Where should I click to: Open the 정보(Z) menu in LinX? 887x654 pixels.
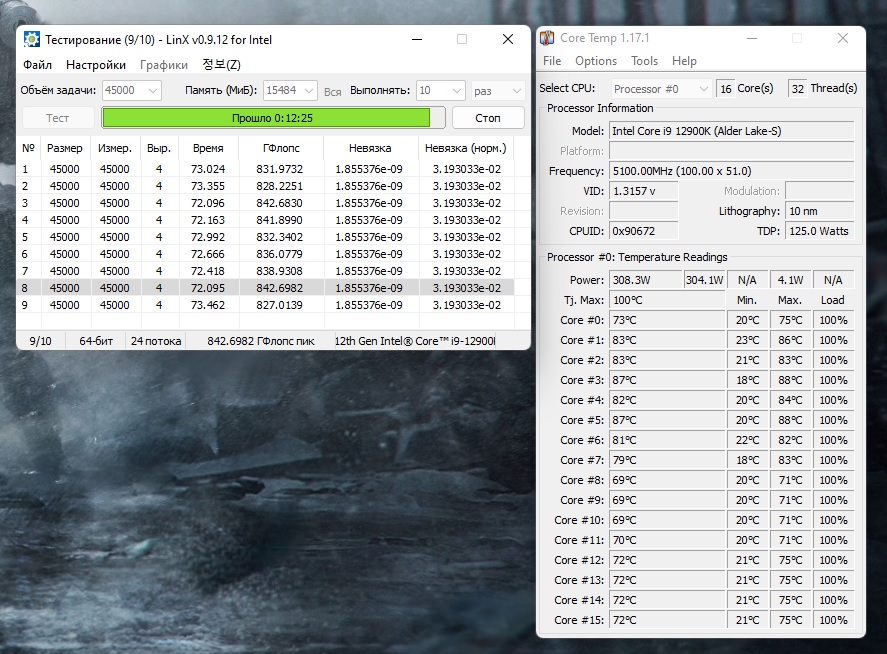221,65
